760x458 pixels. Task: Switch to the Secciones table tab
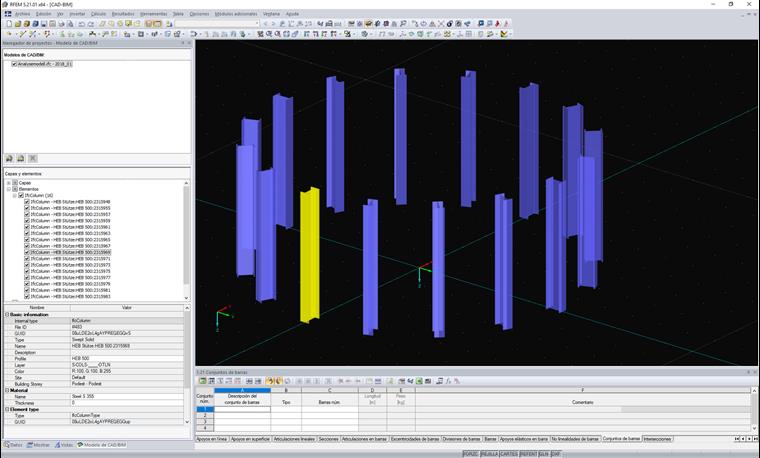tap(329, 439)
